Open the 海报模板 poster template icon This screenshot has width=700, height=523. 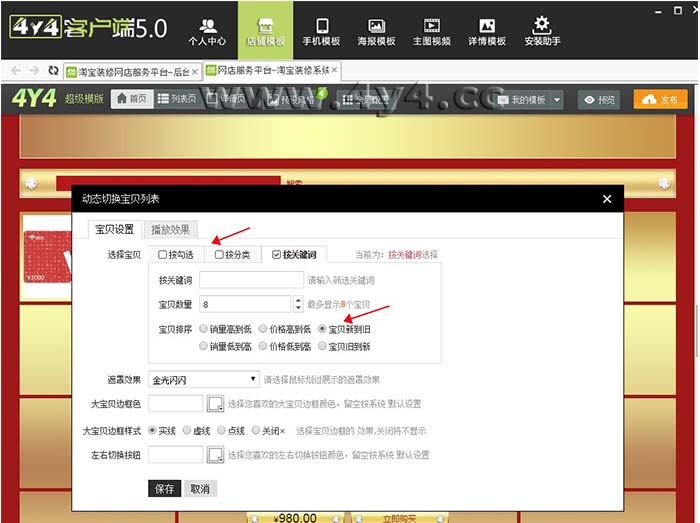coord(377,30)
